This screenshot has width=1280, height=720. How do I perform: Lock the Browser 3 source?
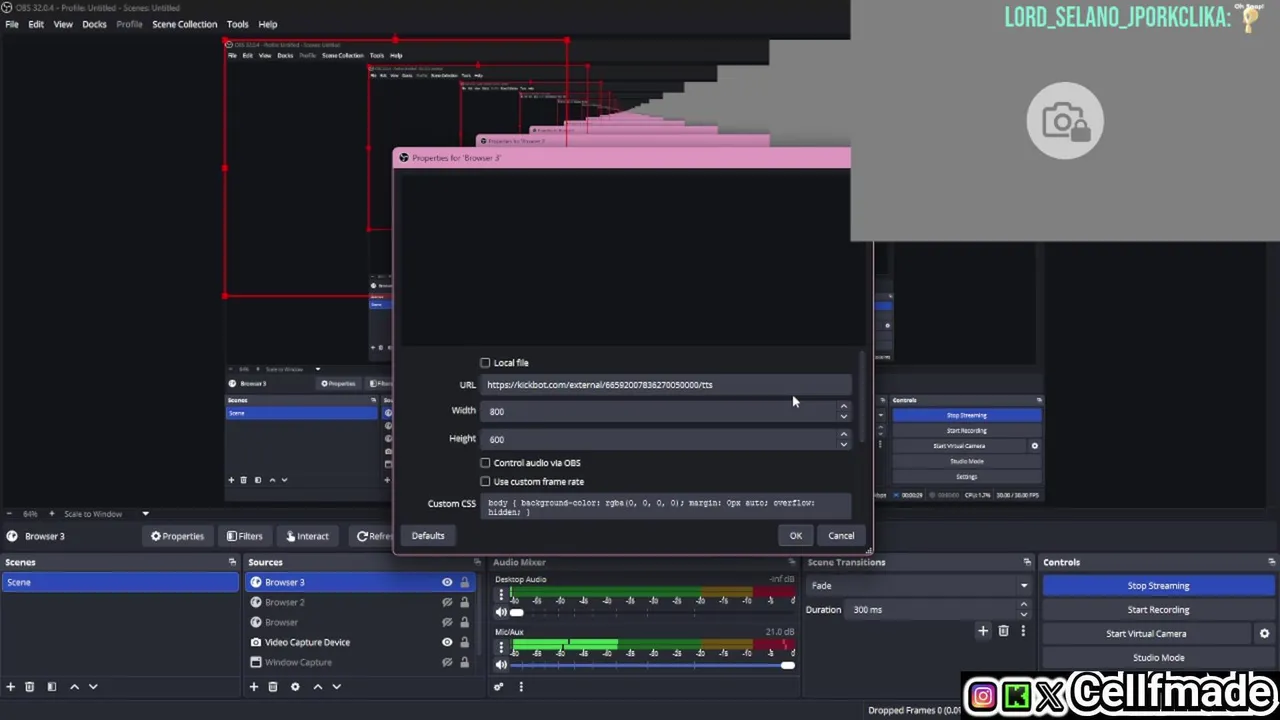pyautogui.click(x=464, y=582)
